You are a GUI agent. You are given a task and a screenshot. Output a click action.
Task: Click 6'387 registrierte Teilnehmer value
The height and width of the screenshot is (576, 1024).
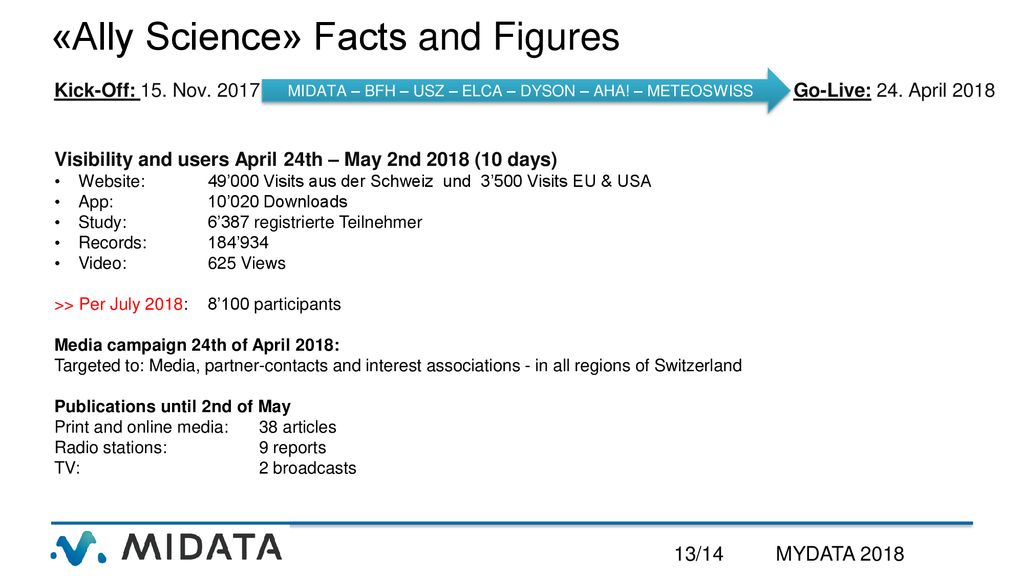(315, 222)
